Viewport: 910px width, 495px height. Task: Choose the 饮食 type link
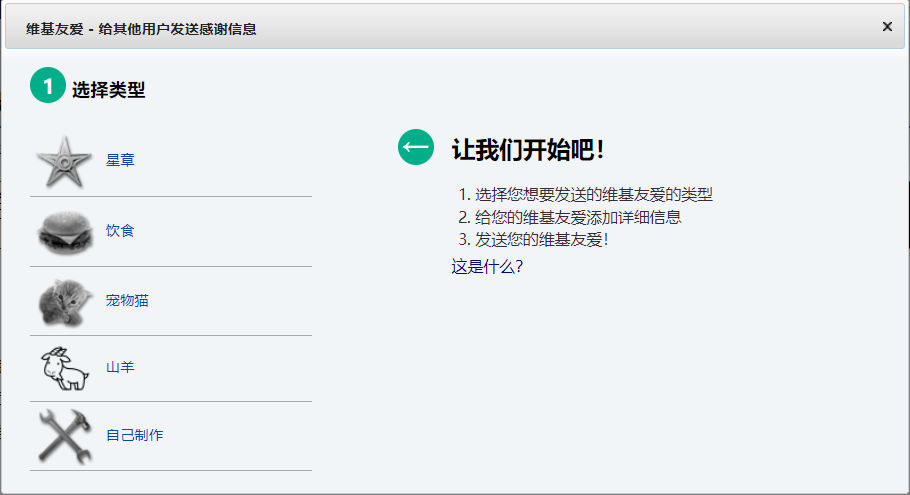point(120,230)
